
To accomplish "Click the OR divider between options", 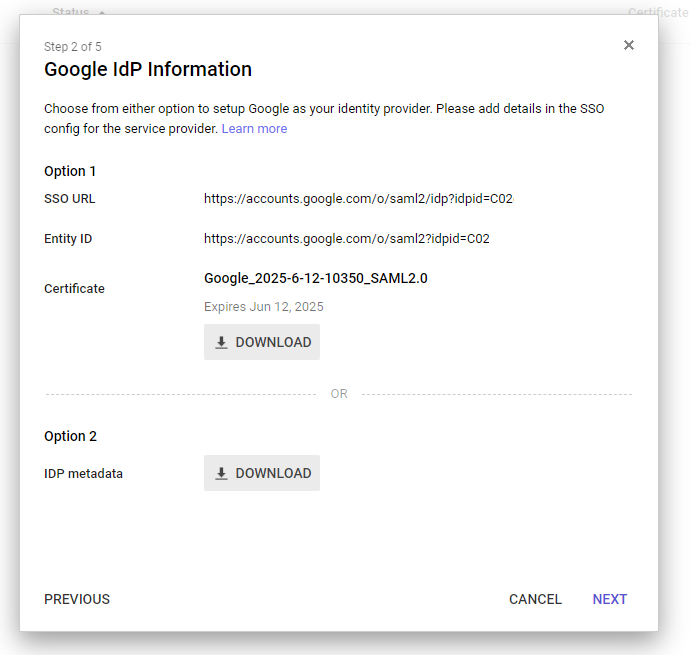I will pos(339,394).
